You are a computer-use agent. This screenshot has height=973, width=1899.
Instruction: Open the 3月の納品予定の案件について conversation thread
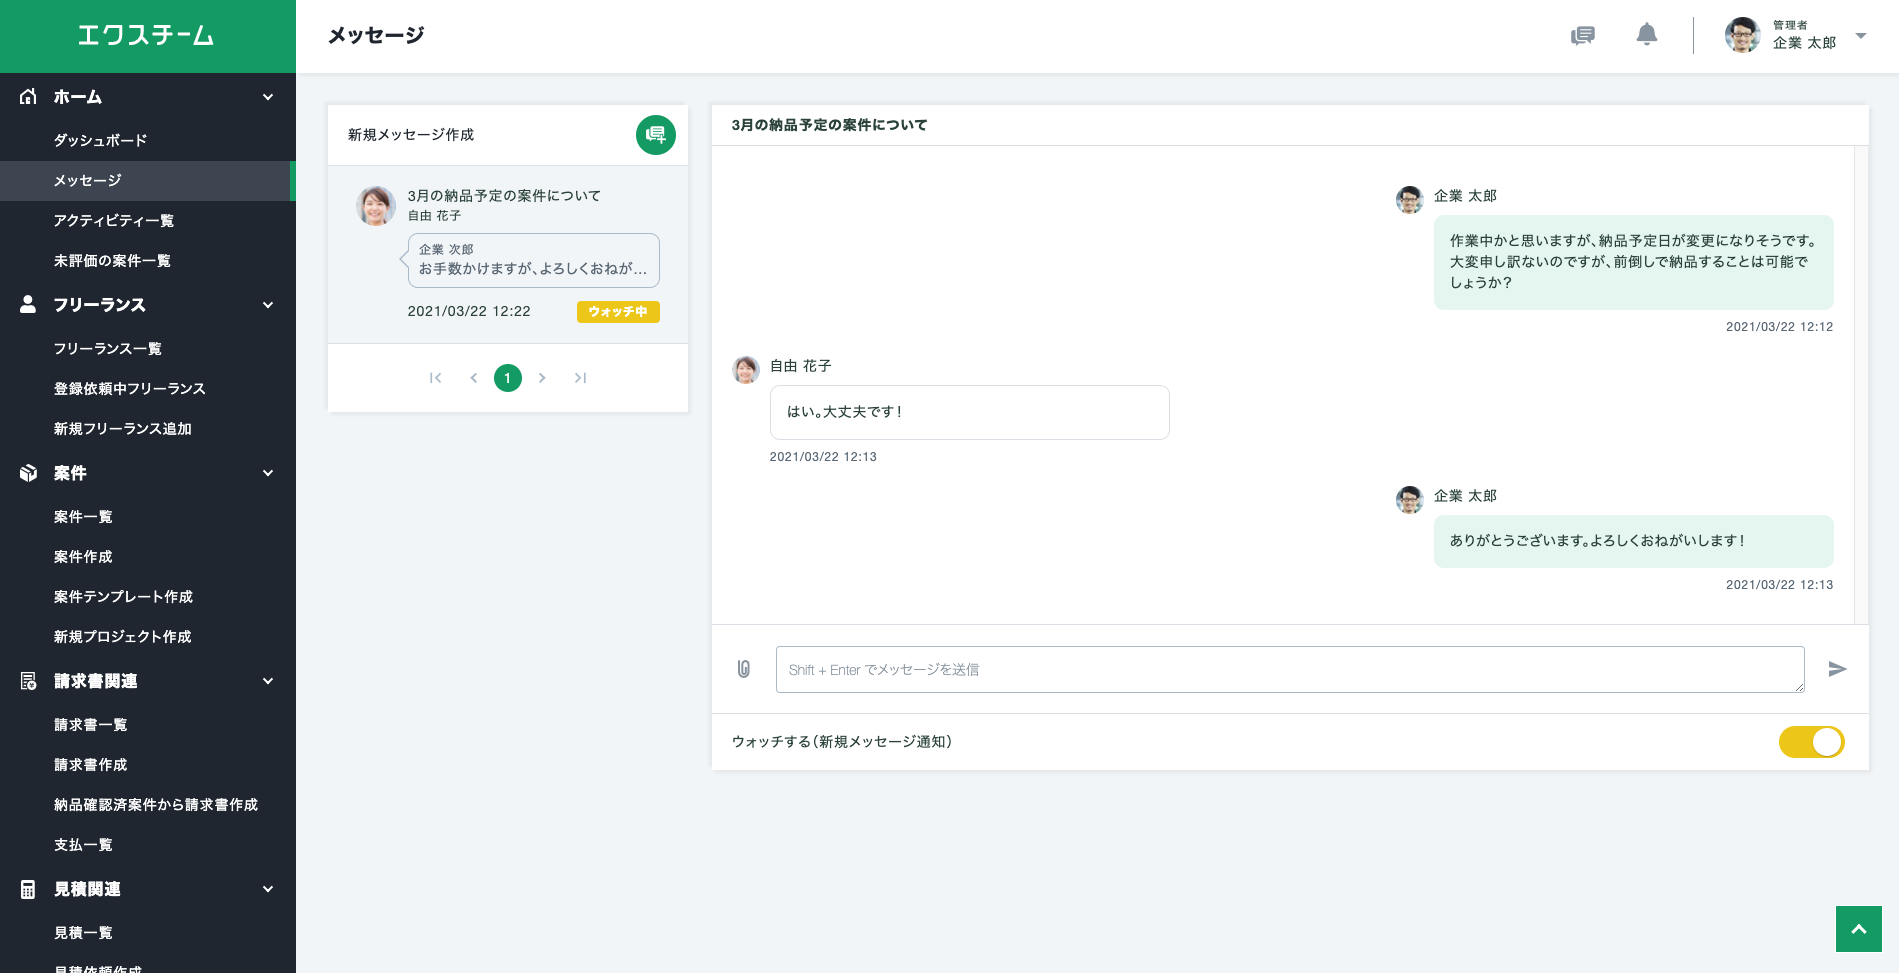click(505, 196)
